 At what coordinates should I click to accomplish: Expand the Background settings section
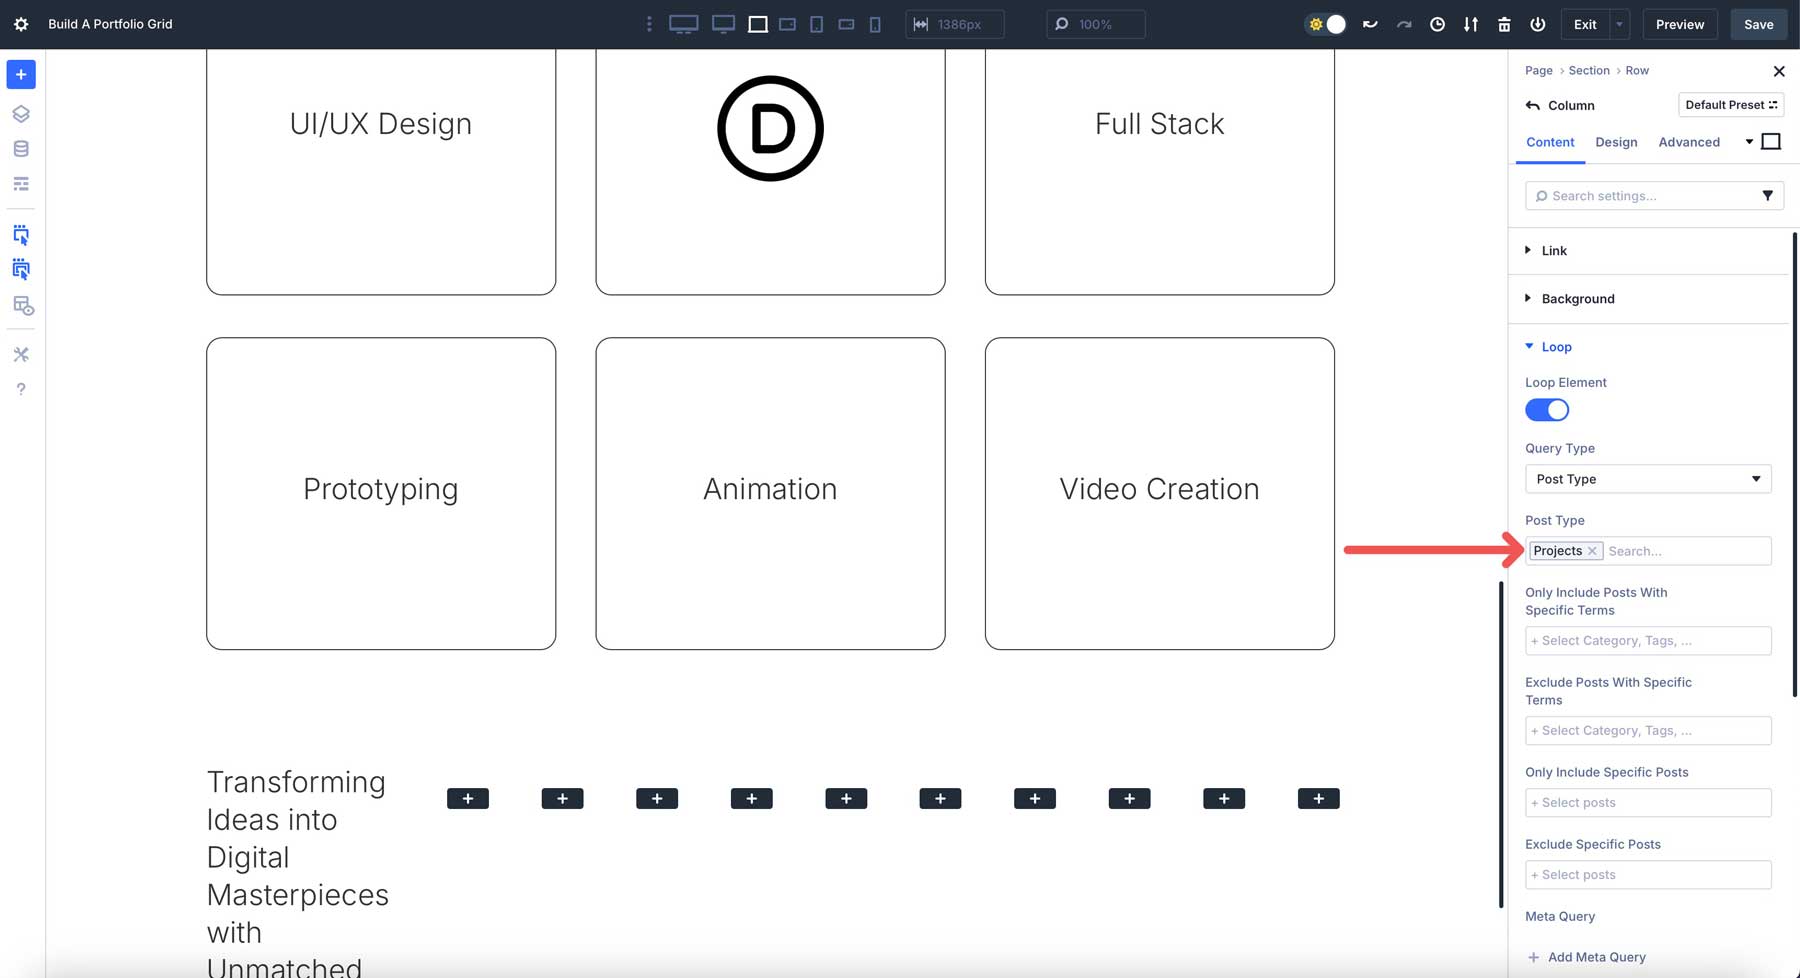(1577, 298)
